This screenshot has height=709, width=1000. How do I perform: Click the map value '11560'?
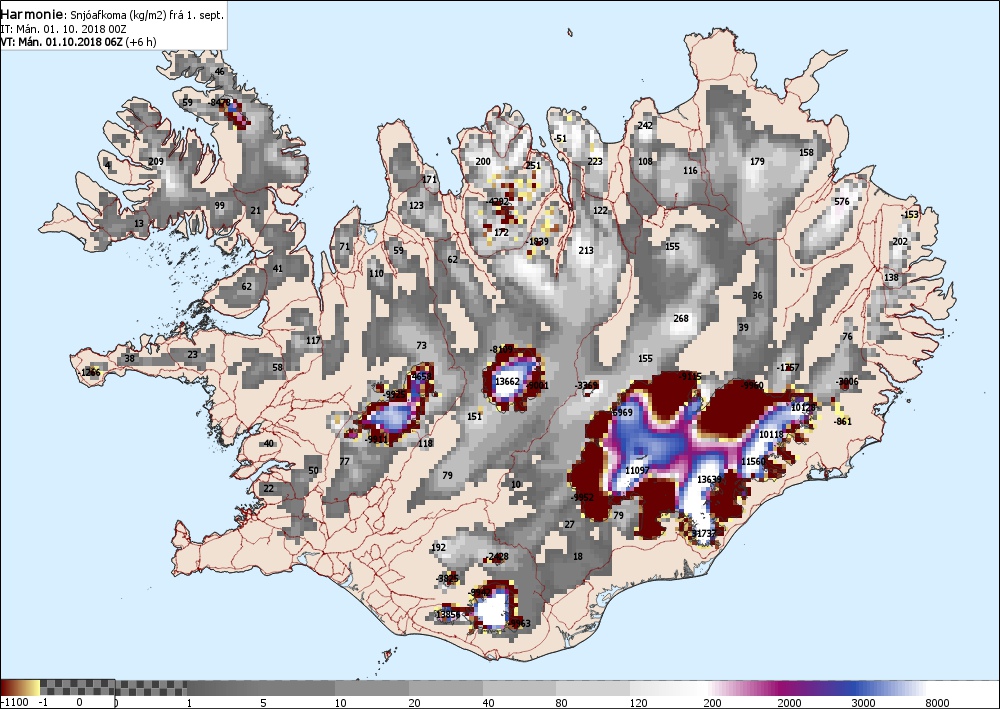753,462
